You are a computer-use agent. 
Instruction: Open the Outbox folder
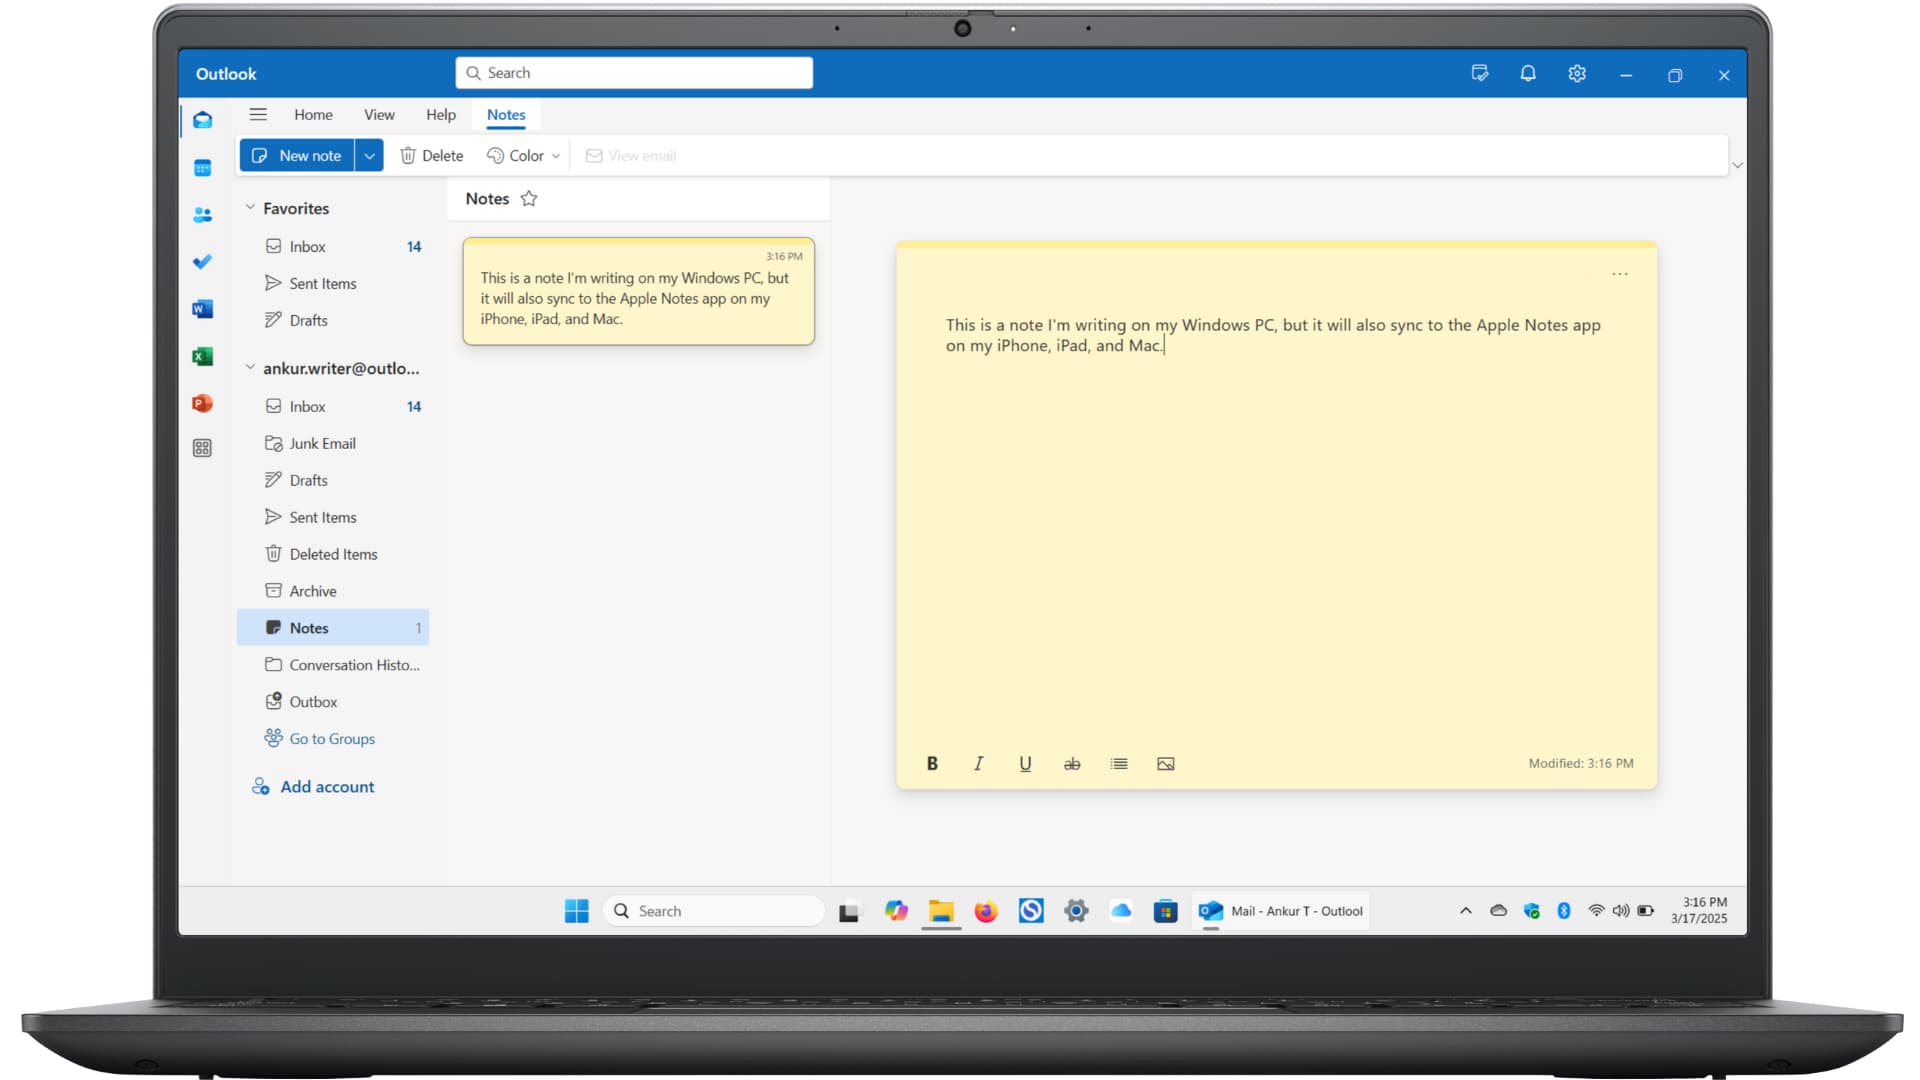click(x=333, y=702)
